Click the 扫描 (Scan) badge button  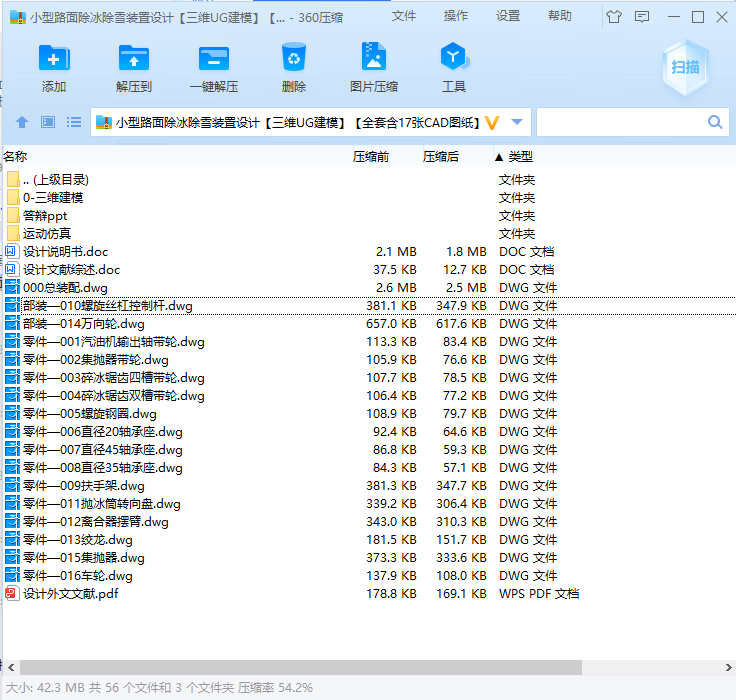tap(685, 68)
